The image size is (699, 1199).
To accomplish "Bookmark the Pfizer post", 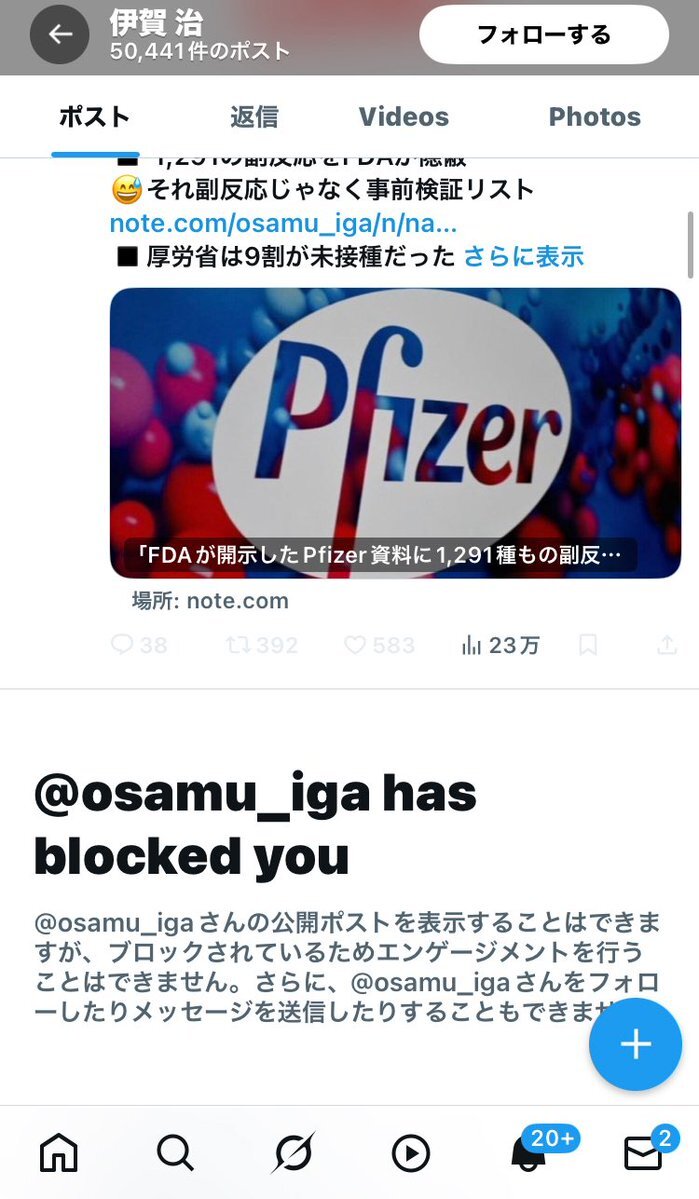I will click(587, 645).
